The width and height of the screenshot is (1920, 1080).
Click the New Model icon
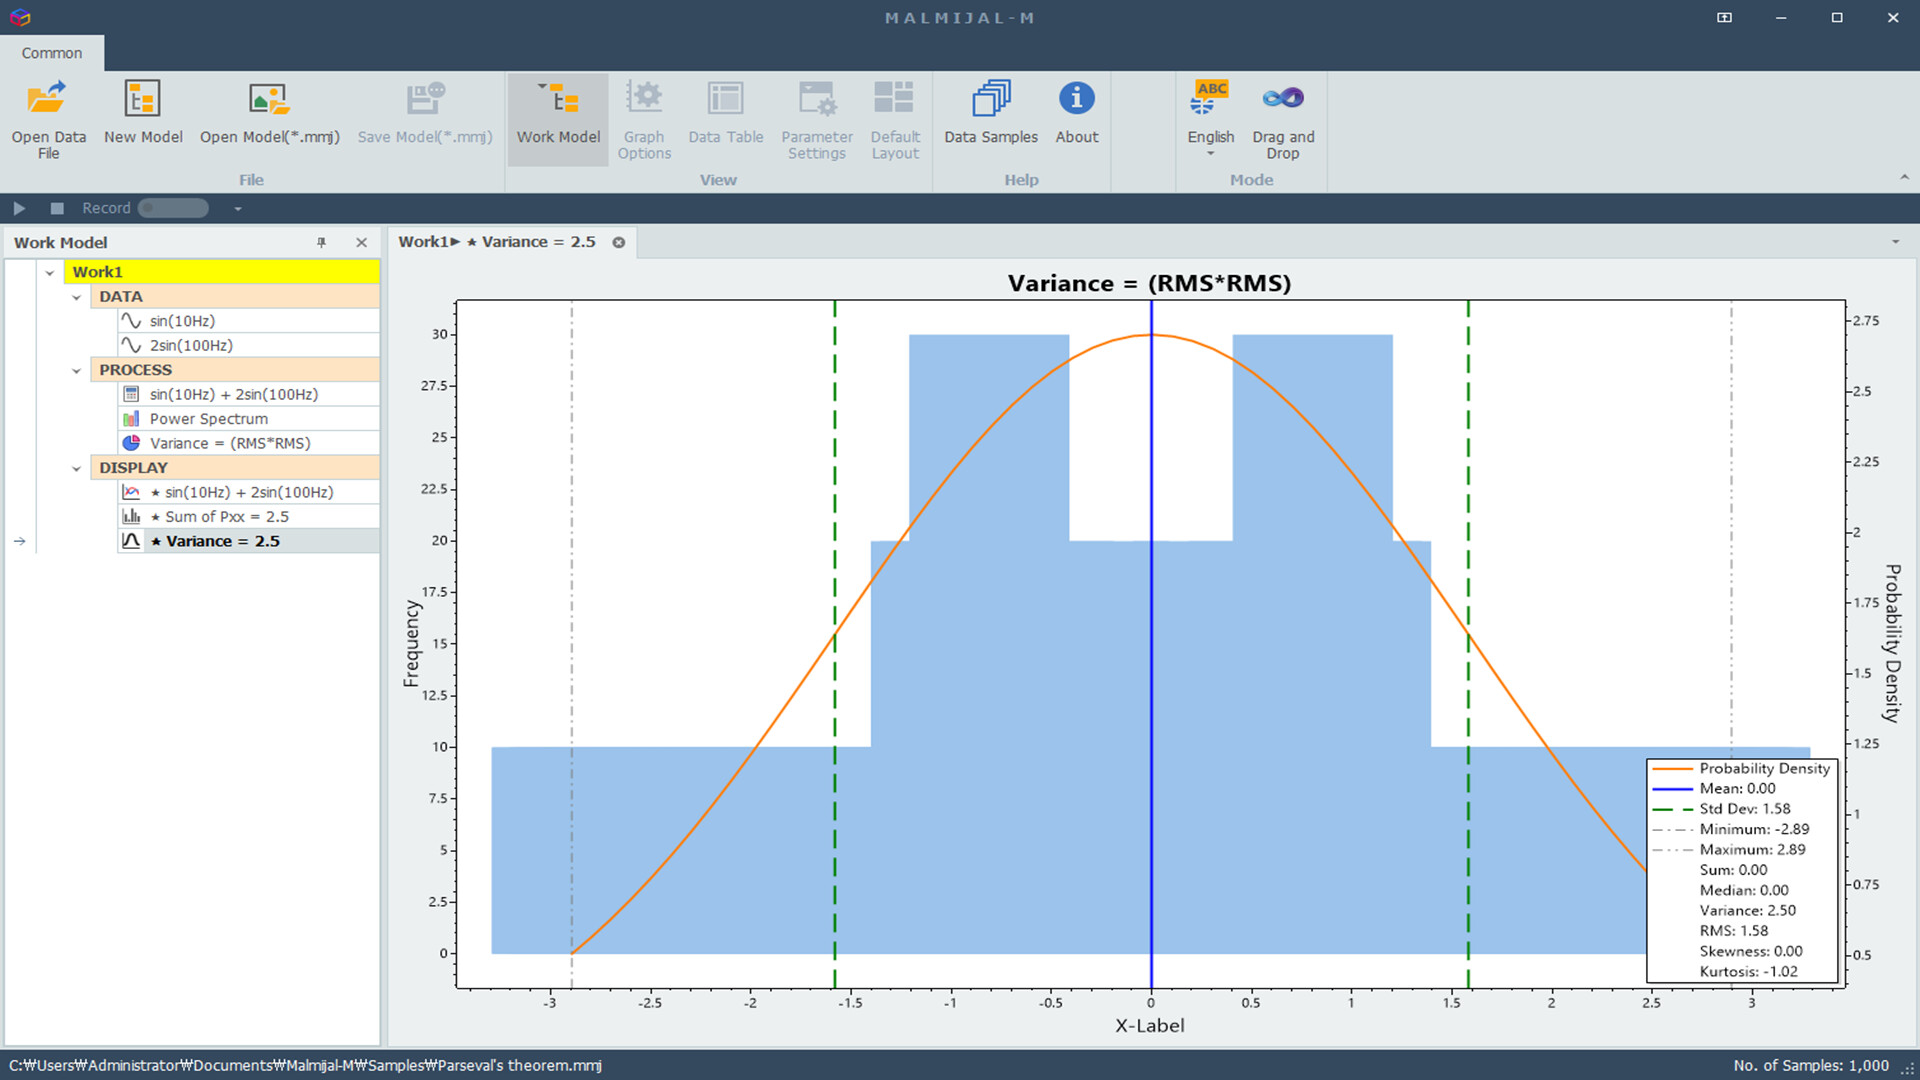click(x=142, y=99)
